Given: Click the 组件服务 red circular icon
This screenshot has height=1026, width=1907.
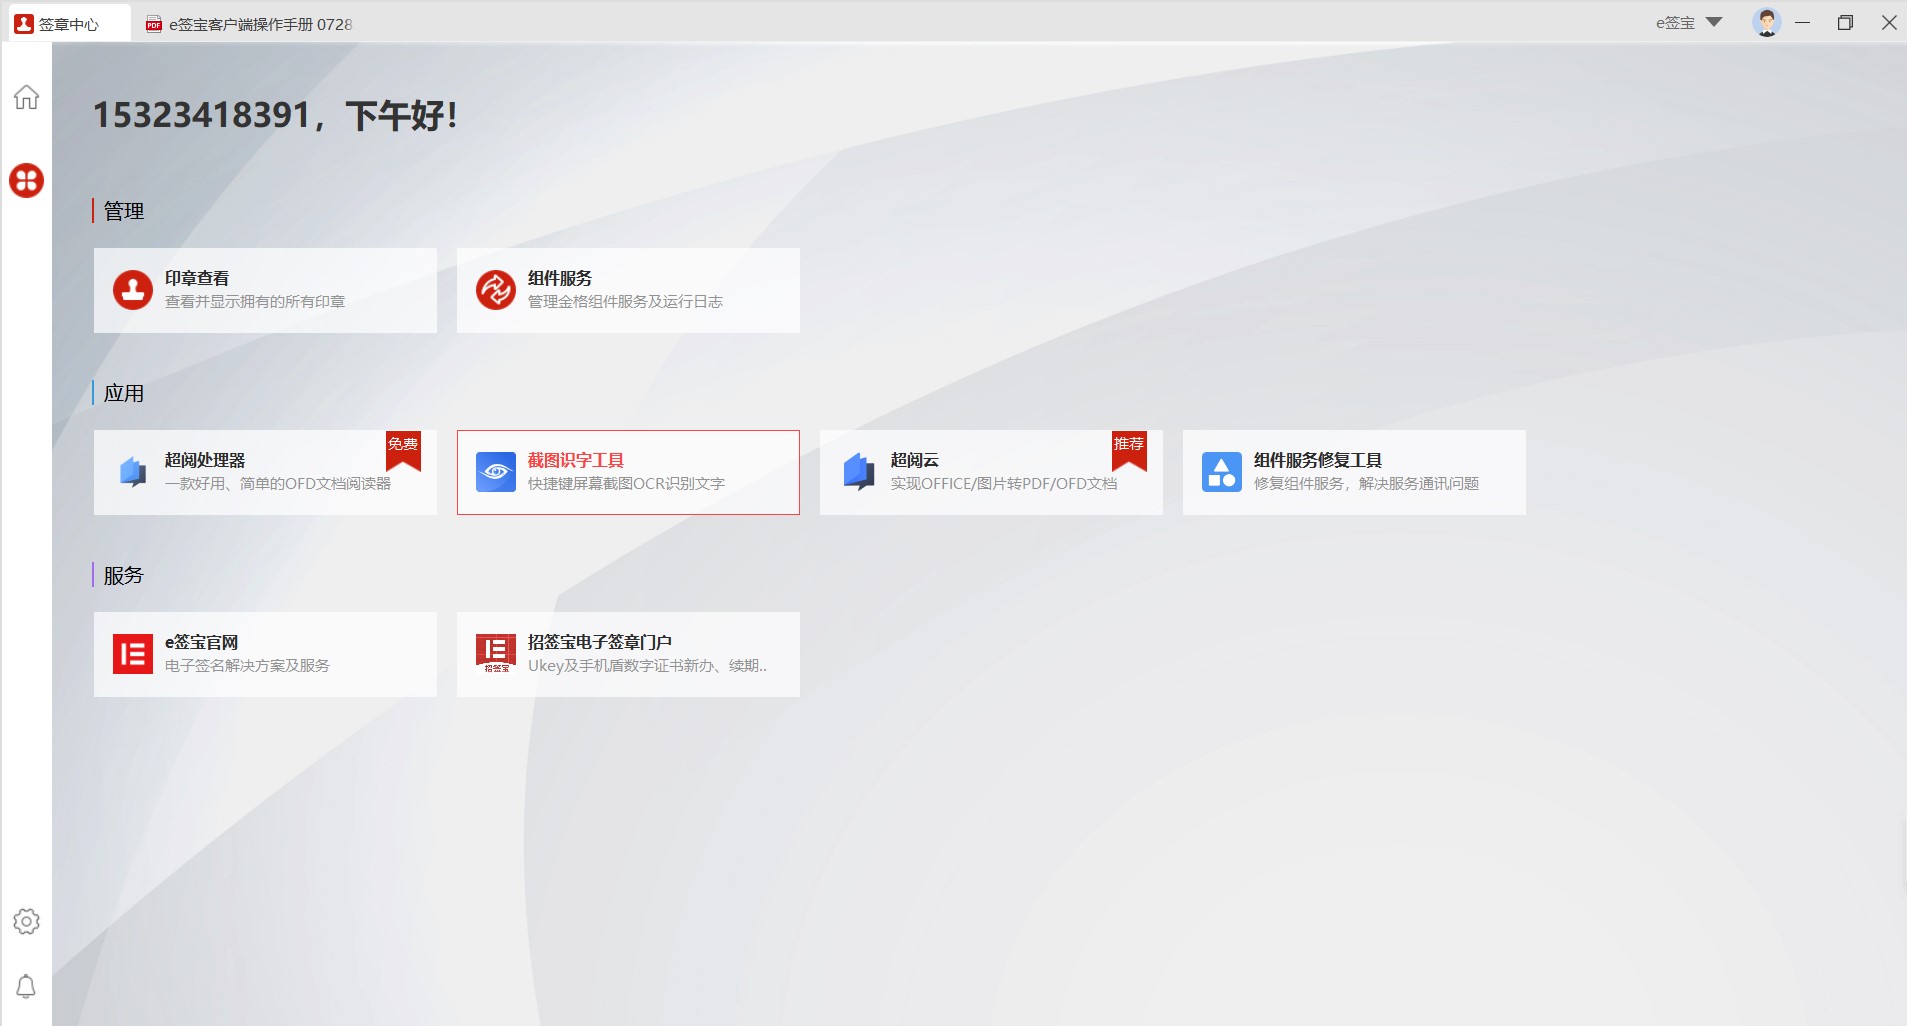Looking at the screenshot, I should tap(495, 290).
